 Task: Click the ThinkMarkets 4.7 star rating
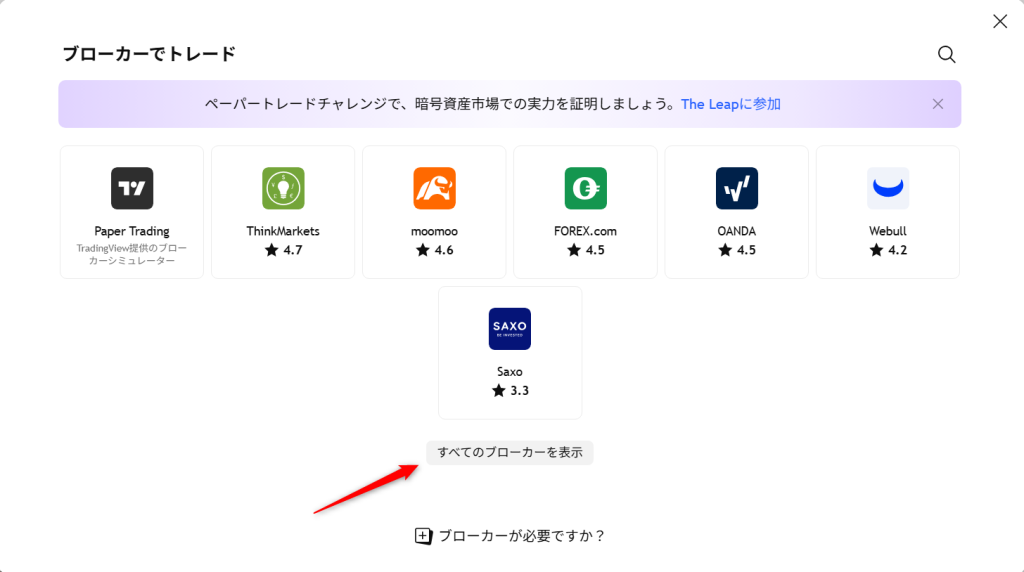click(283, 250)
